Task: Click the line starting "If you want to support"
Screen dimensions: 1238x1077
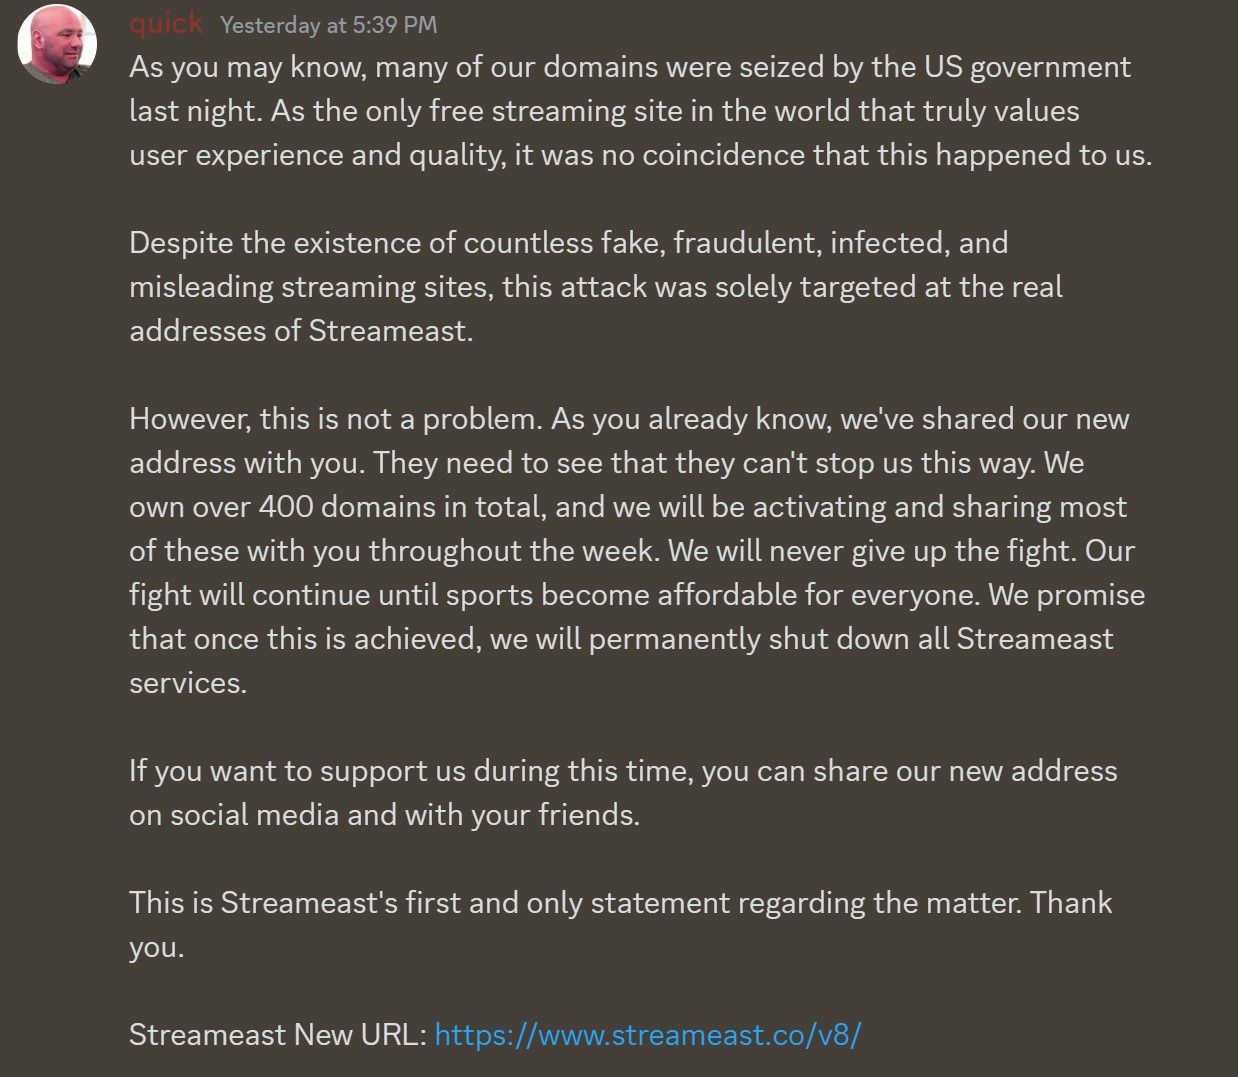Action: click(623, 771)
